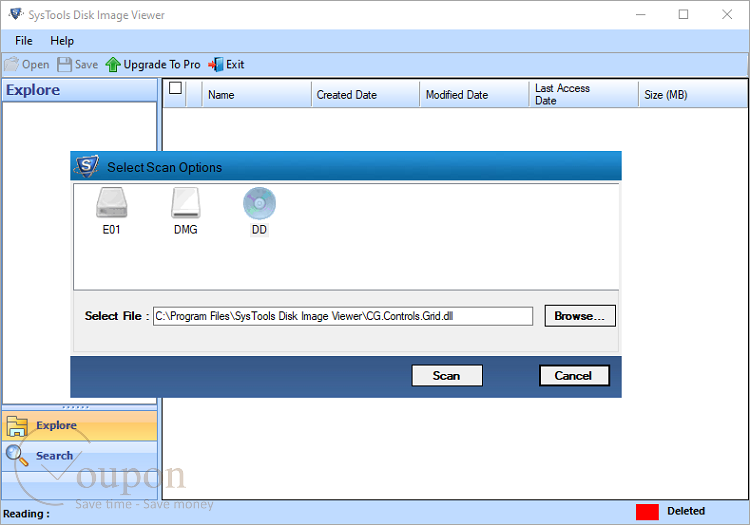The image size is (750, 525).
Task: Open the Help menu
Action: point(62,41)
